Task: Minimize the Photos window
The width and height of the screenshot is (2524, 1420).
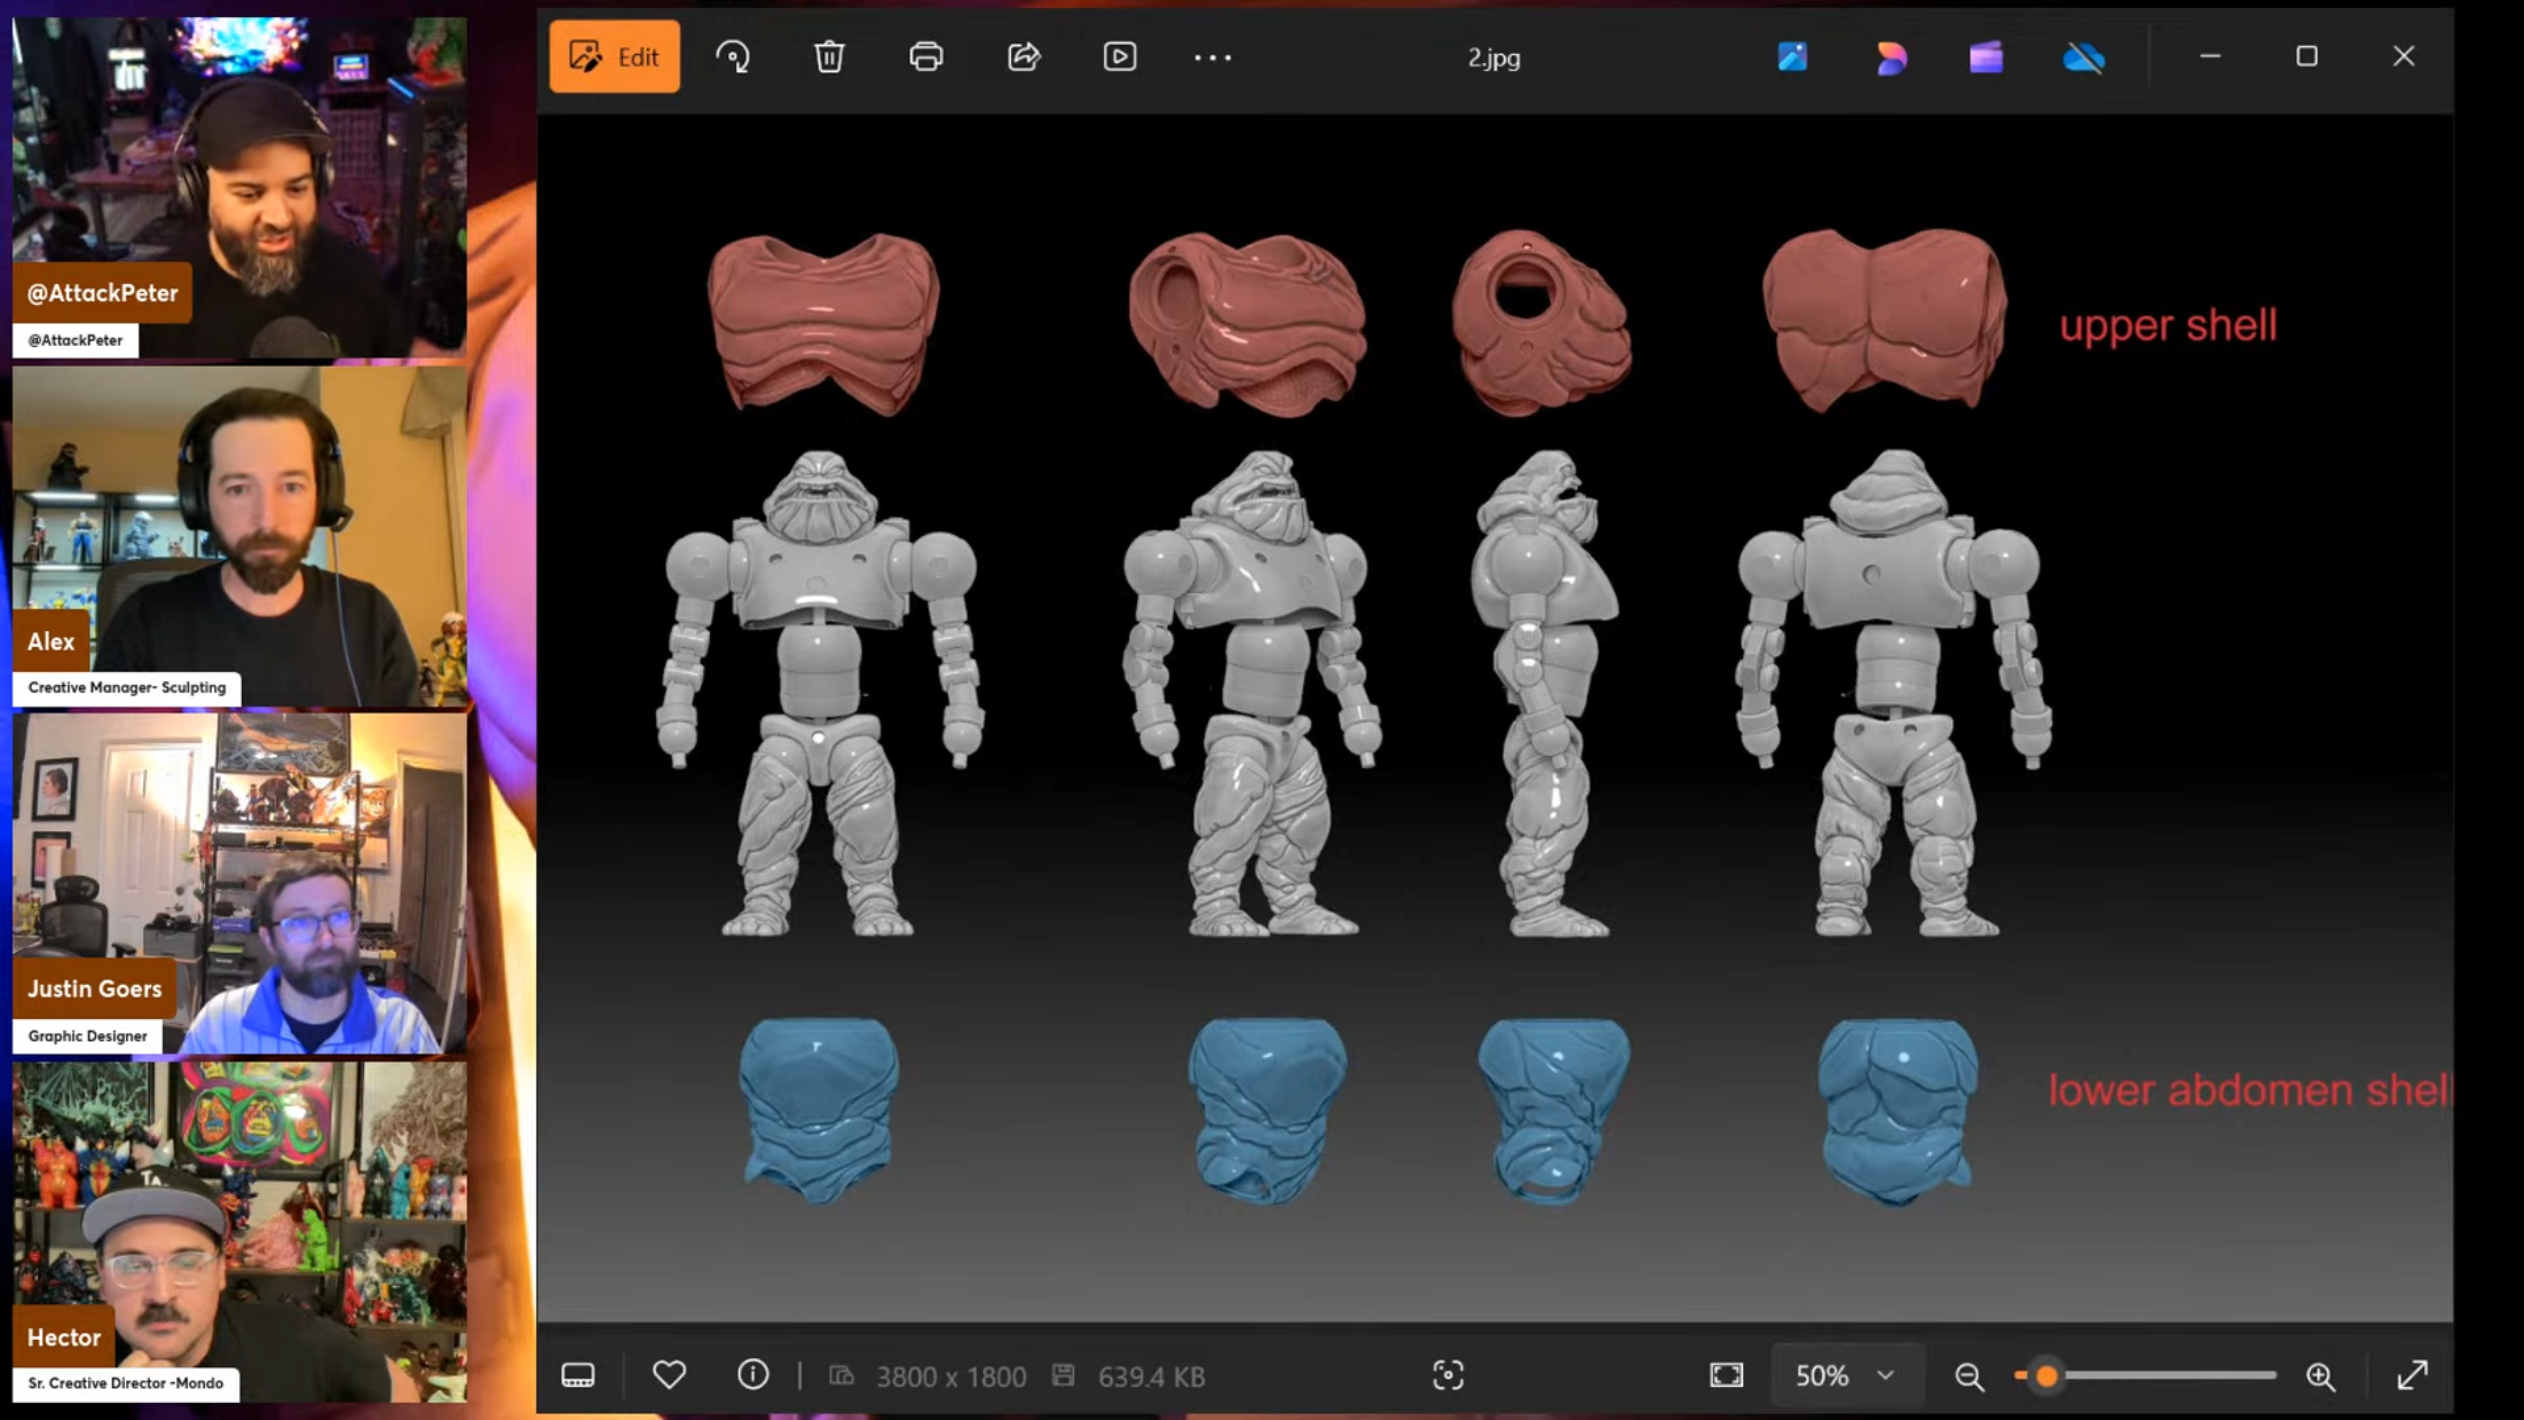Action: point(2210,57)
